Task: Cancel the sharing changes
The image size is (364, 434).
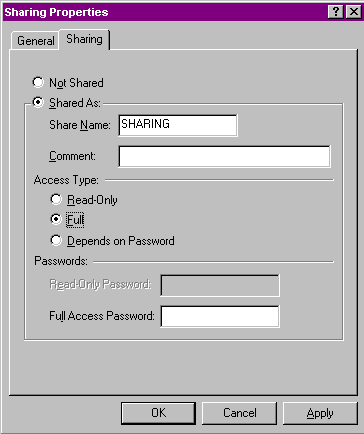Action: (239, 413)
